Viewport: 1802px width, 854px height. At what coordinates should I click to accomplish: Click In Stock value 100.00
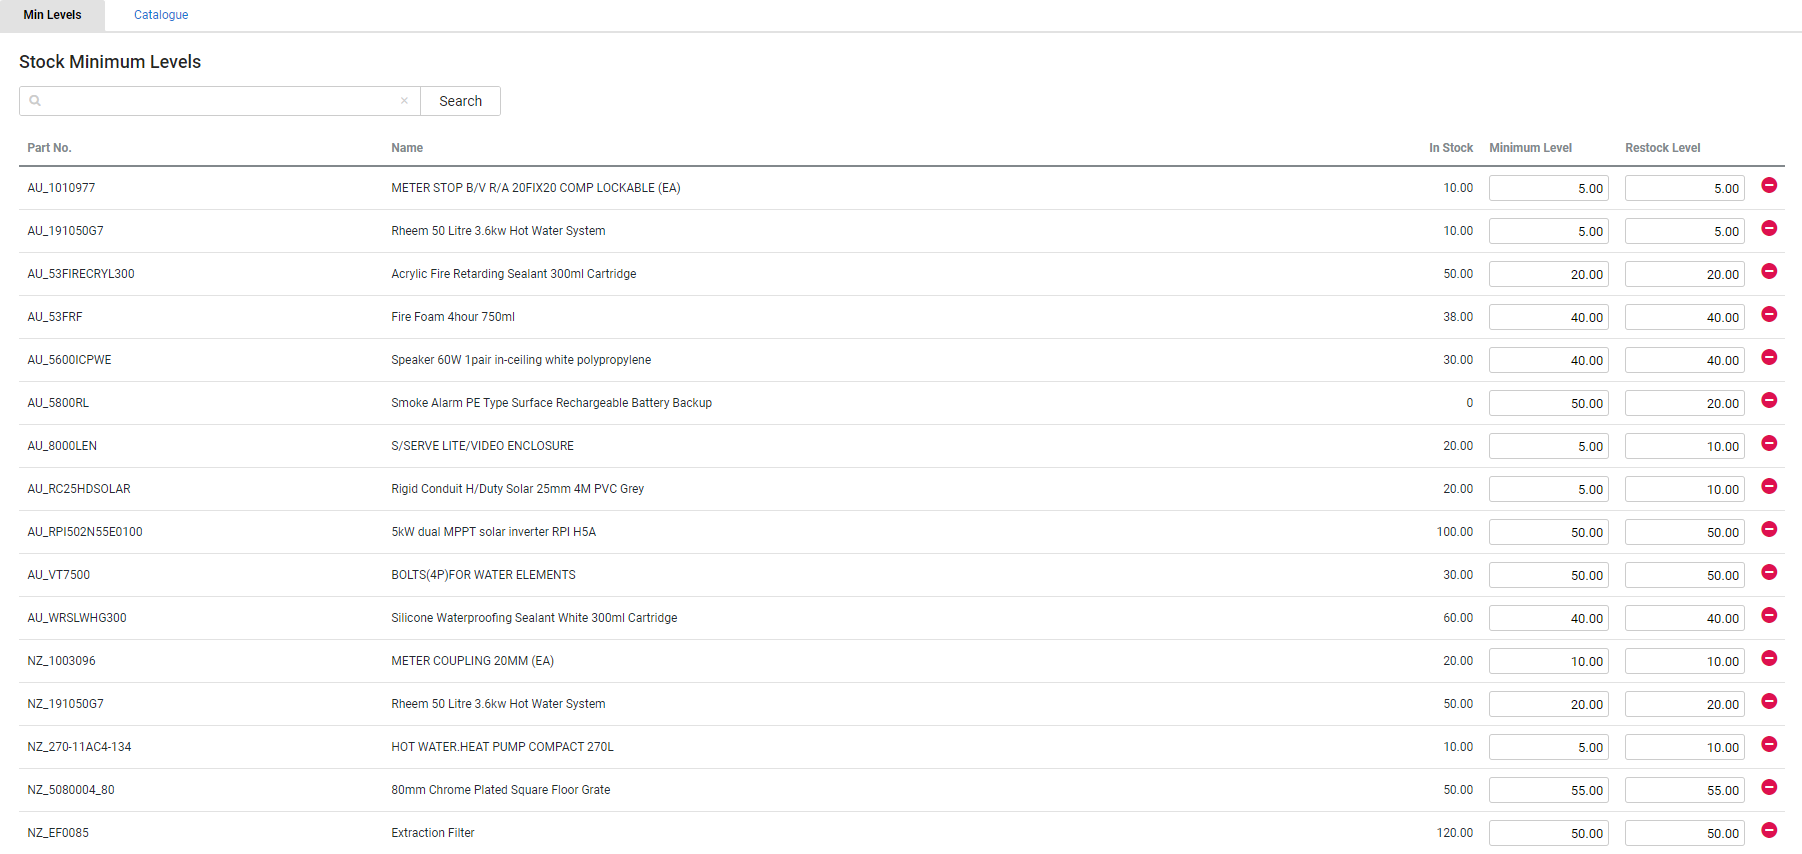[x=1455, y=532]
